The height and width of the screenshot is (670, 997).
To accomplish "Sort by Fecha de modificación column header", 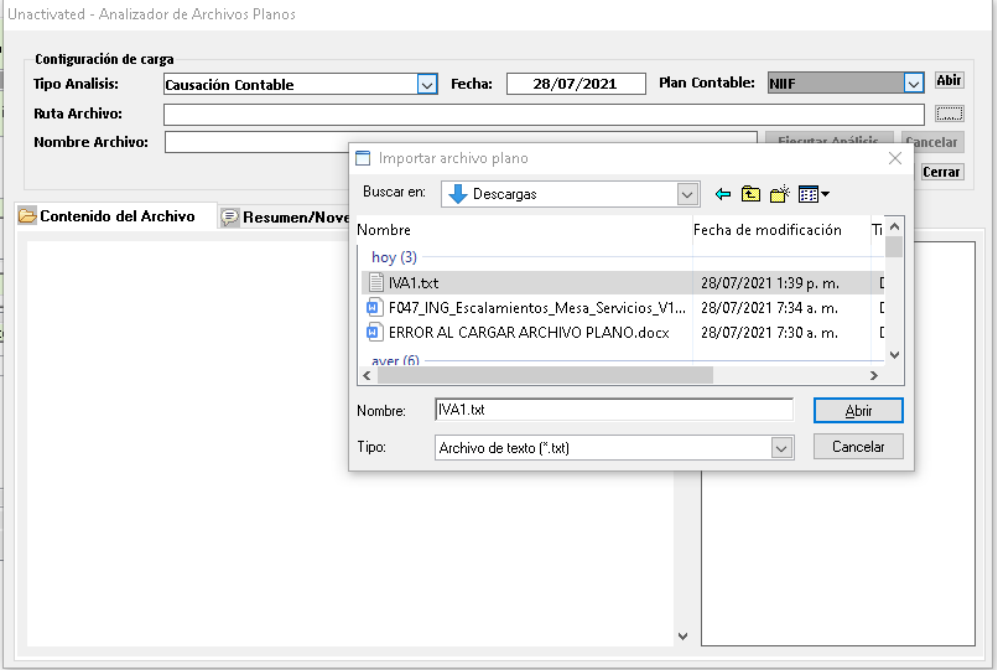I will [x=767, y=230].
